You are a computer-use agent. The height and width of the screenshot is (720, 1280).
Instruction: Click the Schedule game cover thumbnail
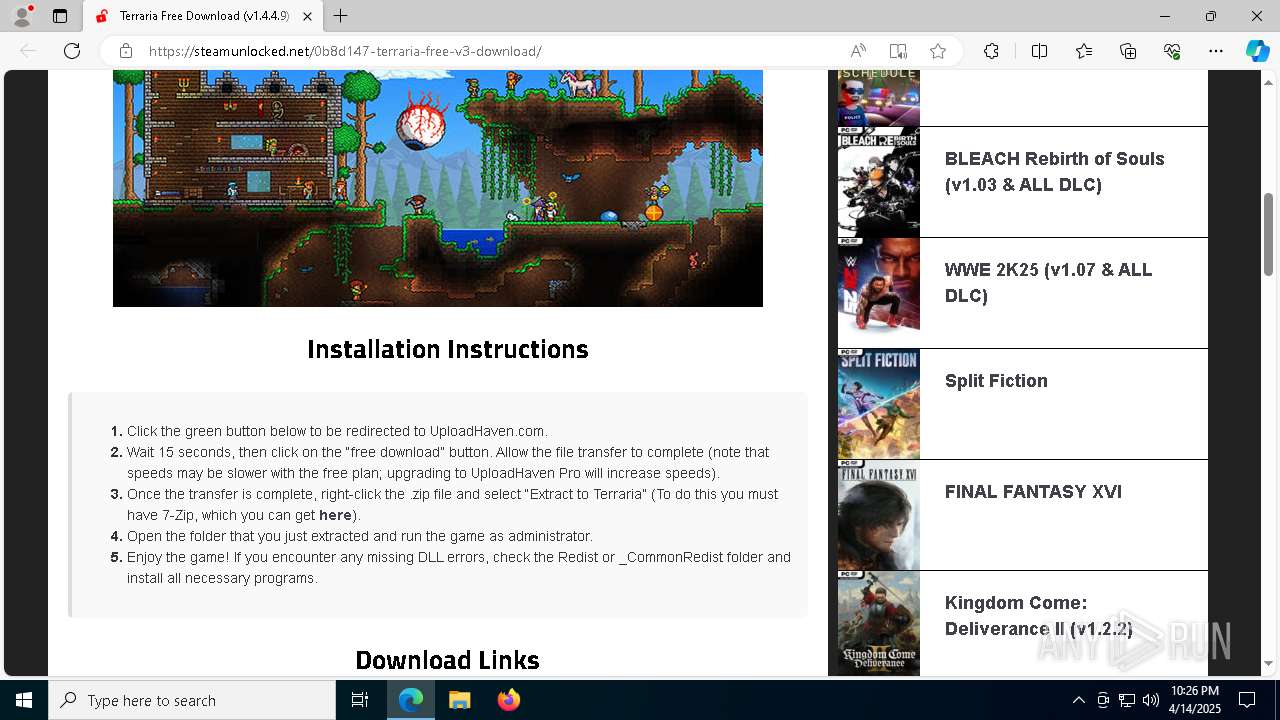coord(879,98)
